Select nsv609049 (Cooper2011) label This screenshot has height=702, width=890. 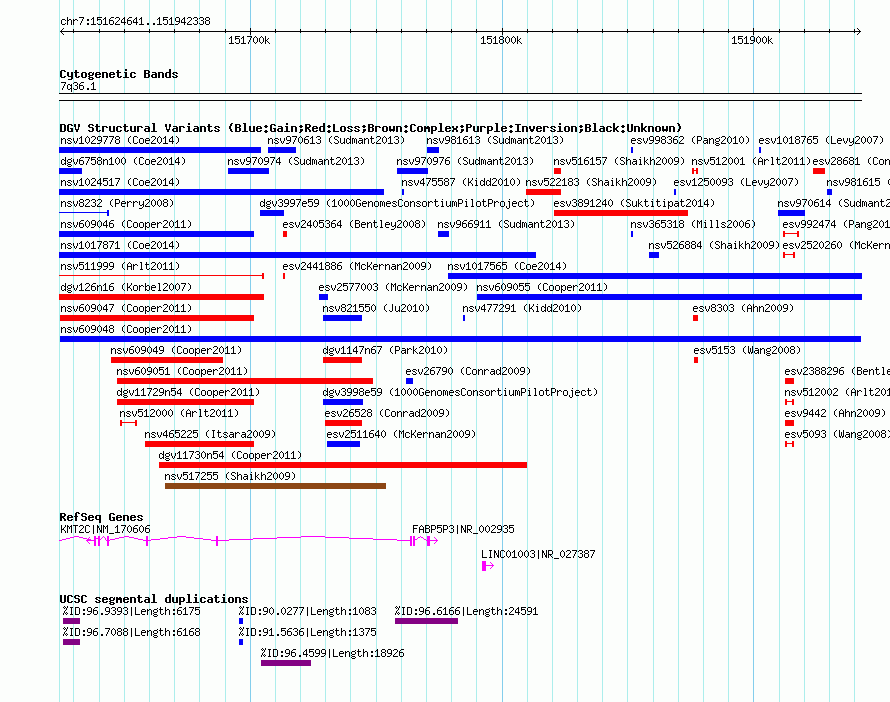177,350
